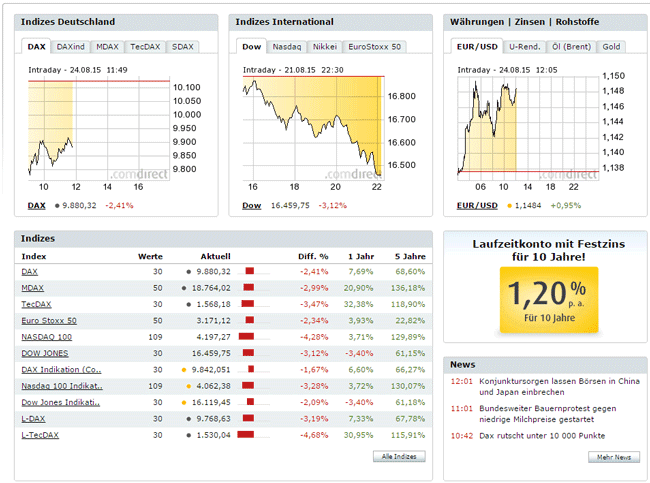Open news Dax rutscht unter 10 000 Punkte
Screen dimensions: 650x483
tap(542, 436)
